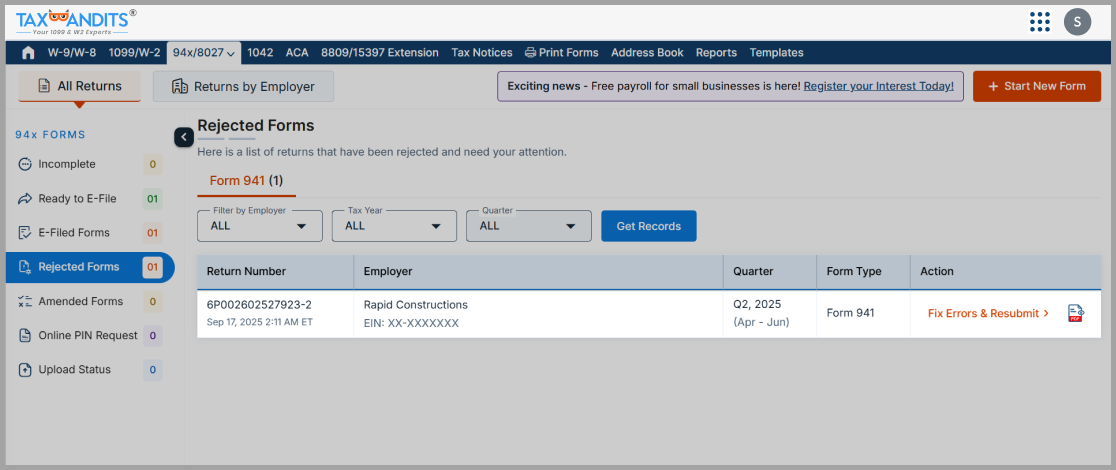Image resolution: width=1116 pixels, height=470 pixels.
Task: Open Address Book menu
Action: click(647, 53)
